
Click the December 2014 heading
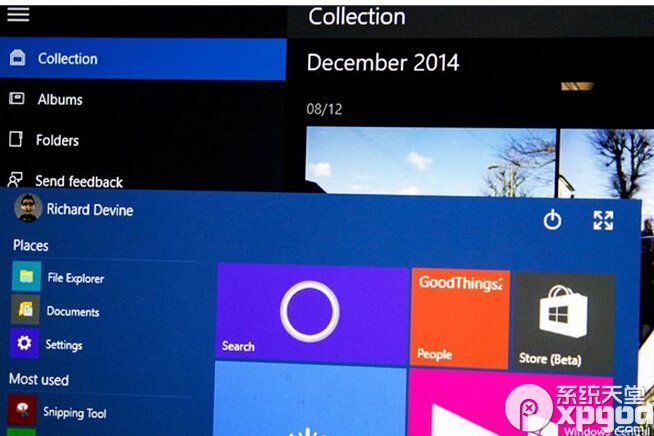(383, 63)
